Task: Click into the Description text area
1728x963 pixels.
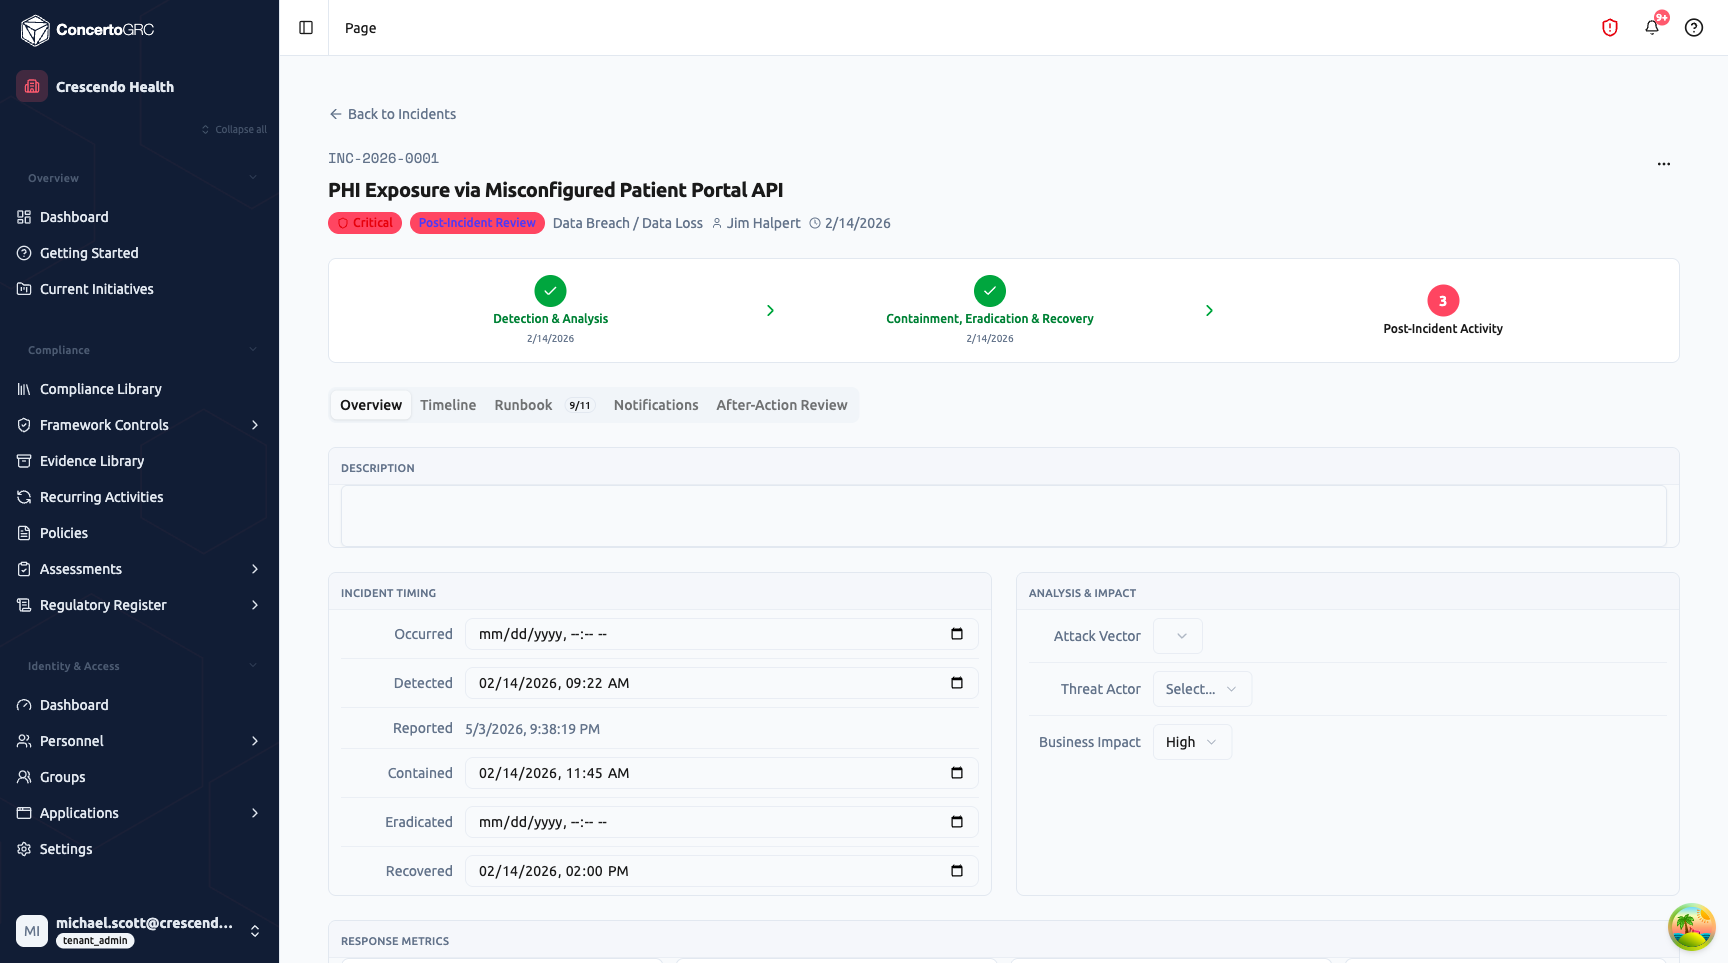Action: [x=1004, y=516]
